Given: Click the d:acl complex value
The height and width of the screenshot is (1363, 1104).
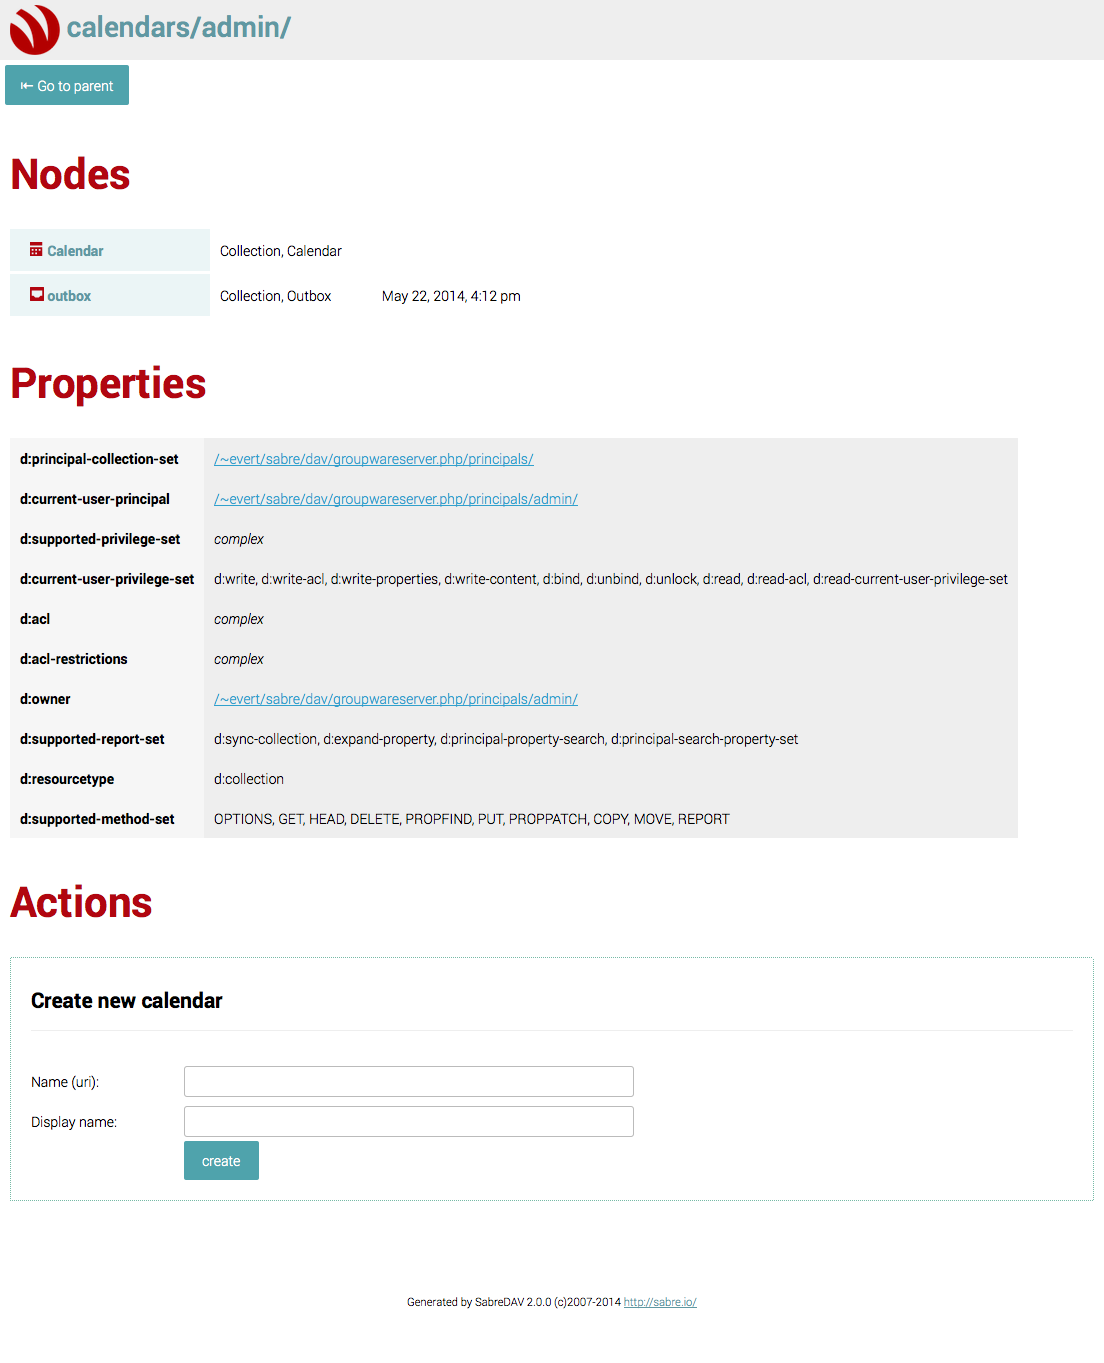Looking at the screenshot, I should point(239,619).
